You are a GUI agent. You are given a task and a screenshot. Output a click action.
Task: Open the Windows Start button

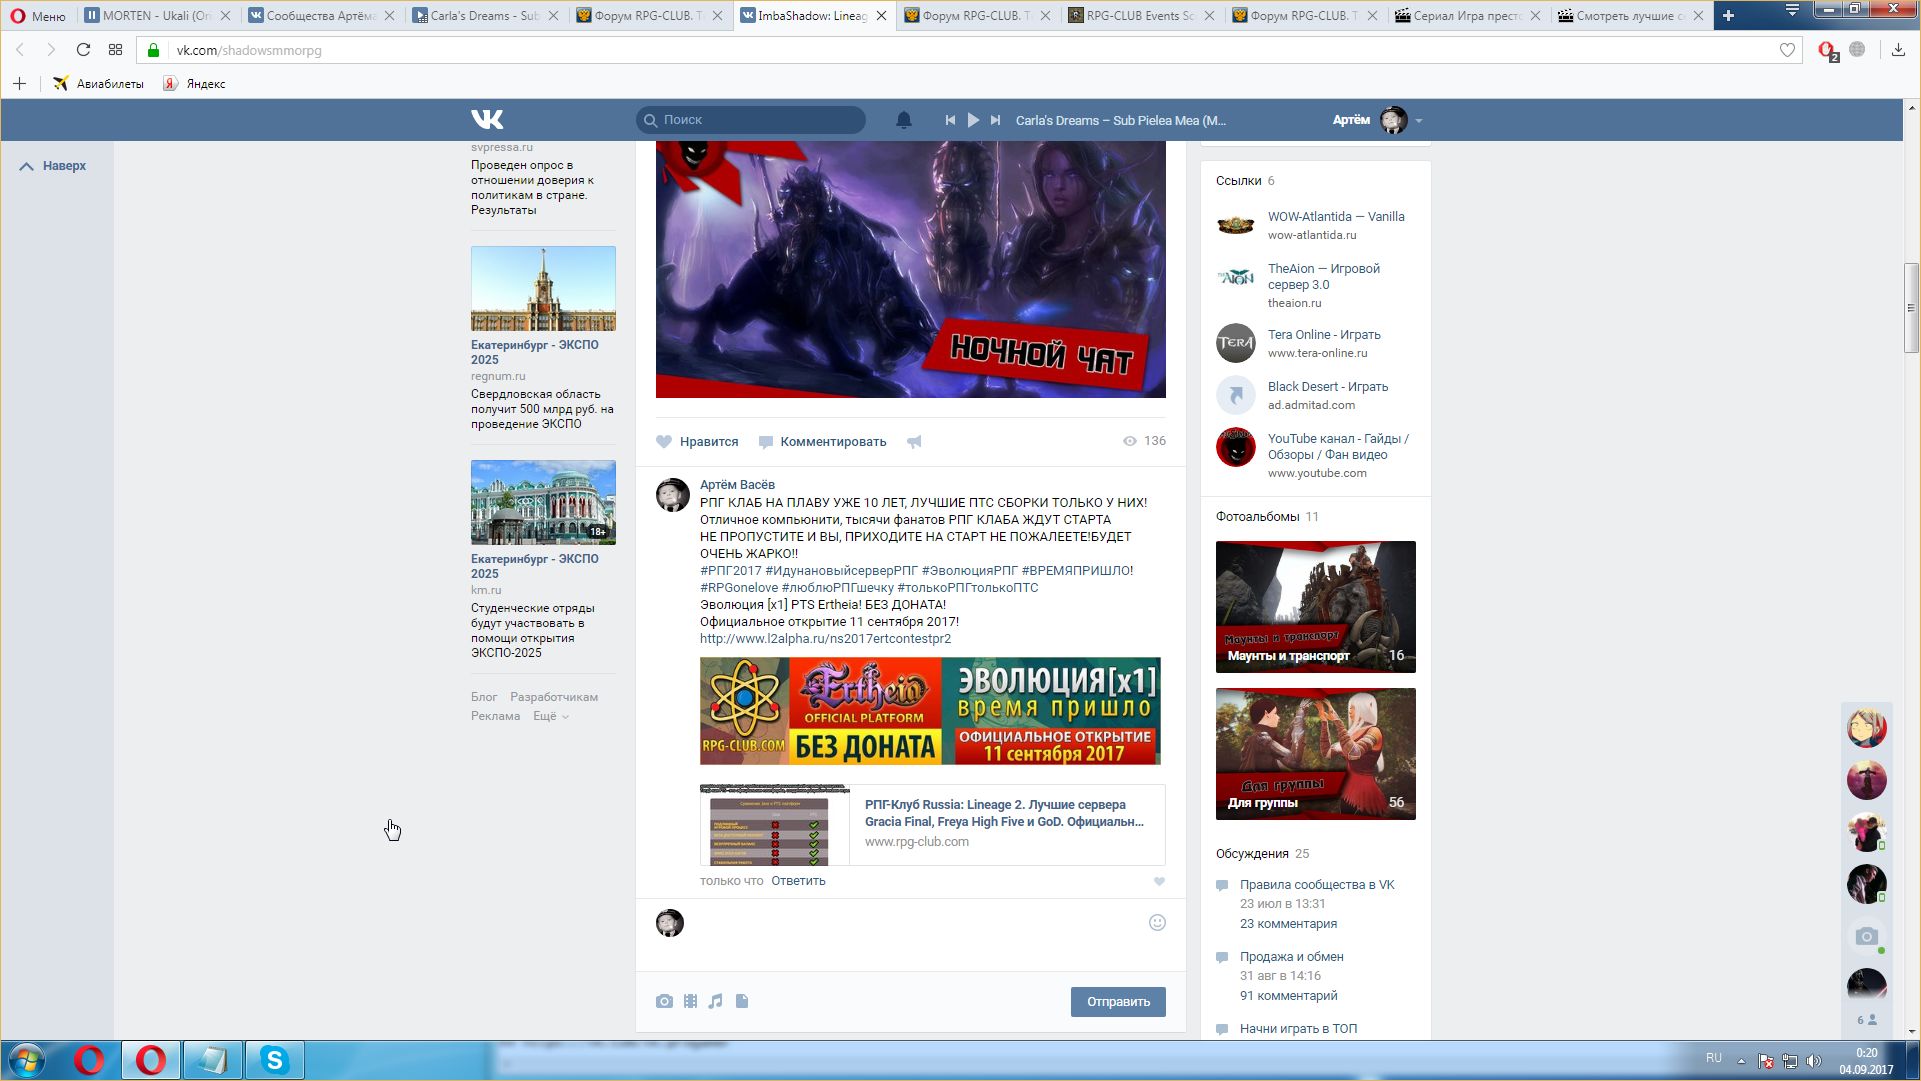coord(27,1060)
